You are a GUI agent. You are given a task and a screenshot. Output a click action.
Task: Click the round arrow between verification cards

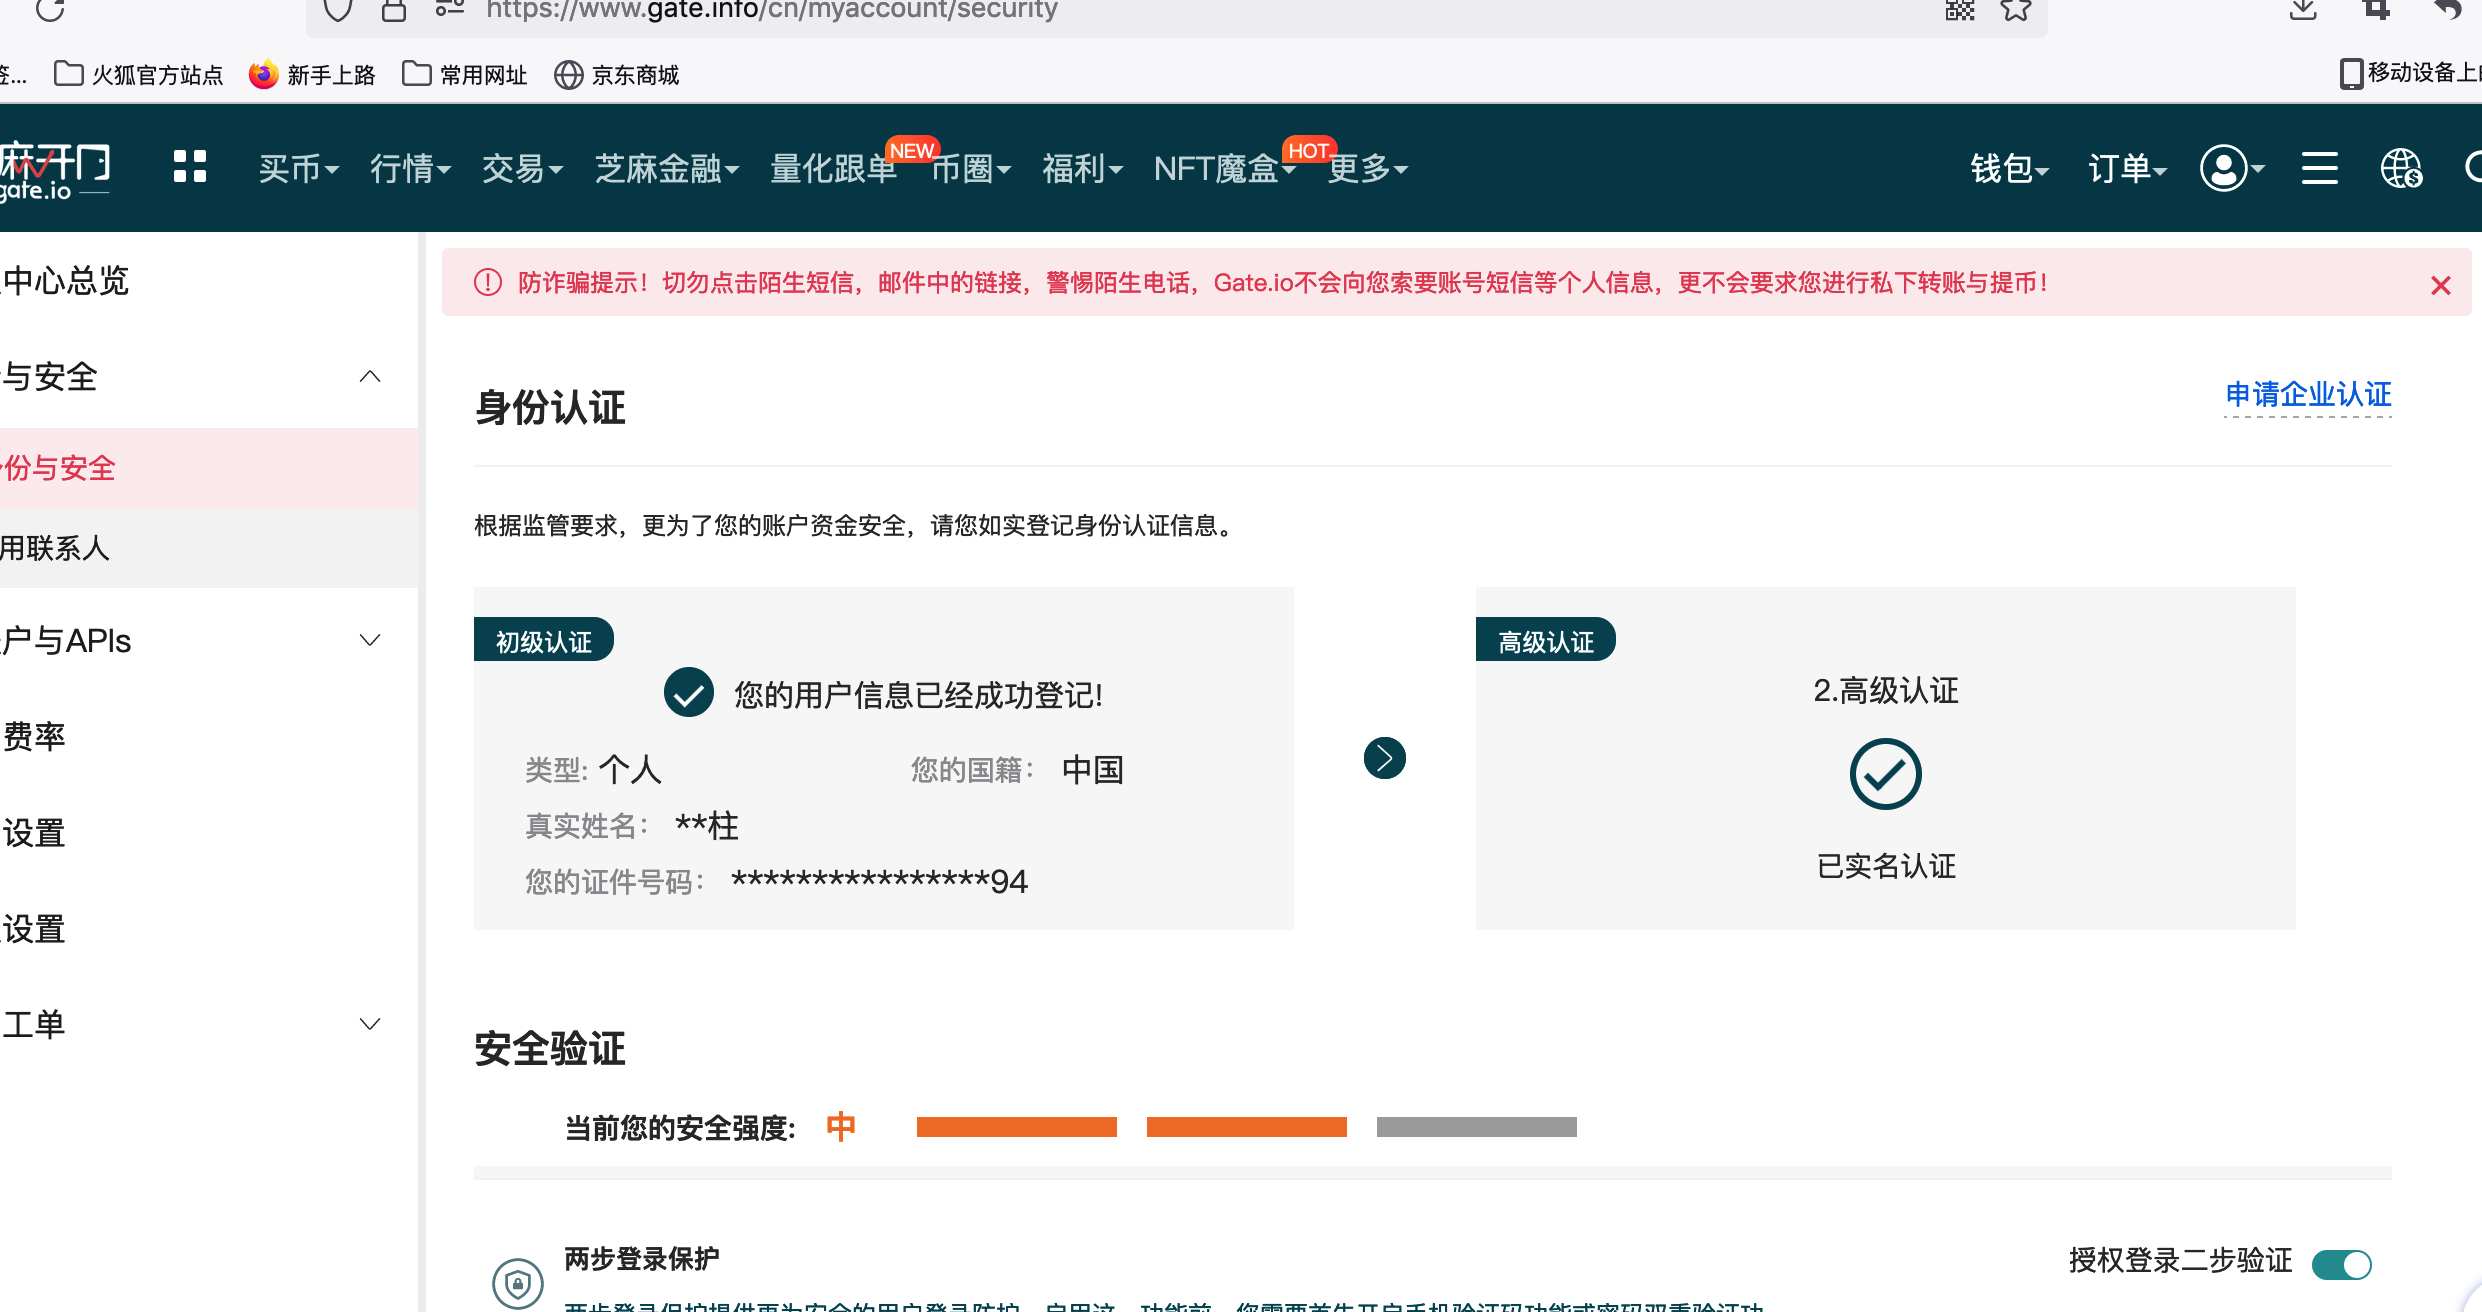coord(1385,758)
